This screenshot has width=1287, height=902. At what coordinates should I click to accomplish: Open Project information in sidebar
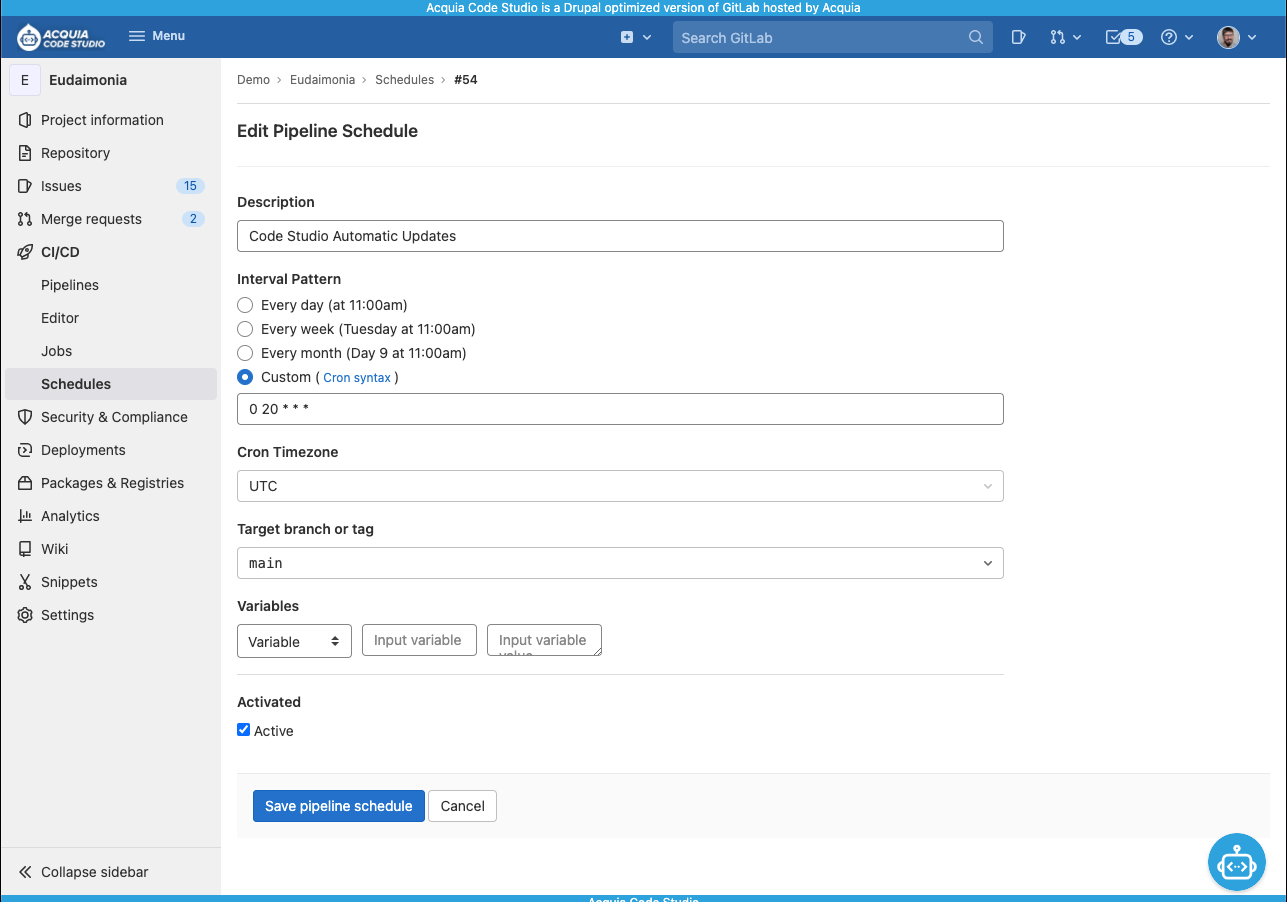click(x=110, y=120)
